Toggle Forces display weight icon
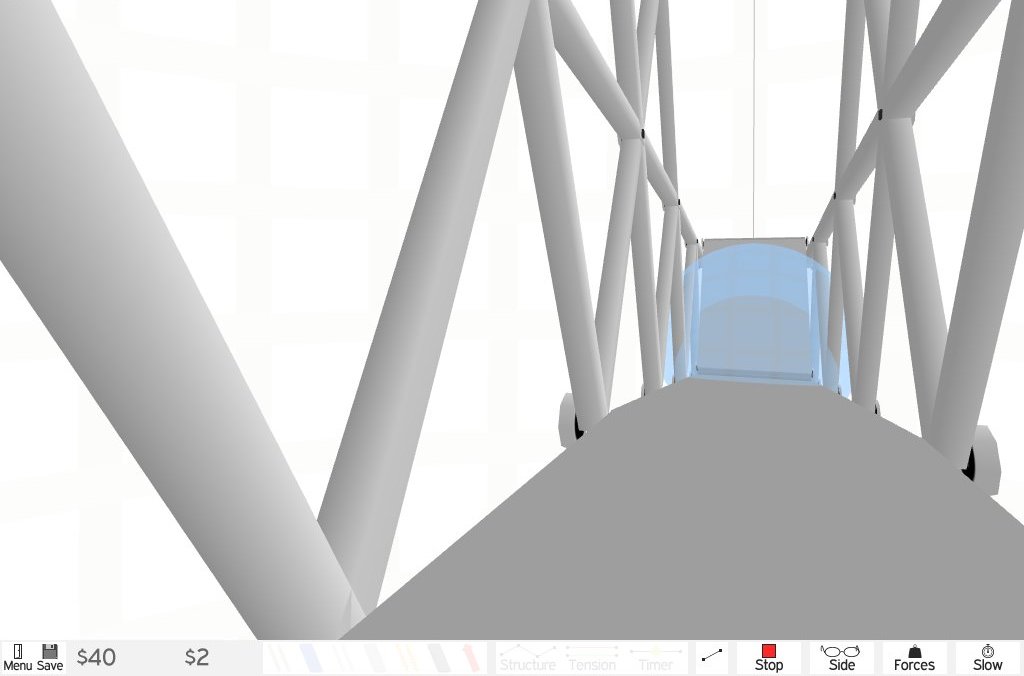This screenshot has width=1024, height=676. click(913, 657)
